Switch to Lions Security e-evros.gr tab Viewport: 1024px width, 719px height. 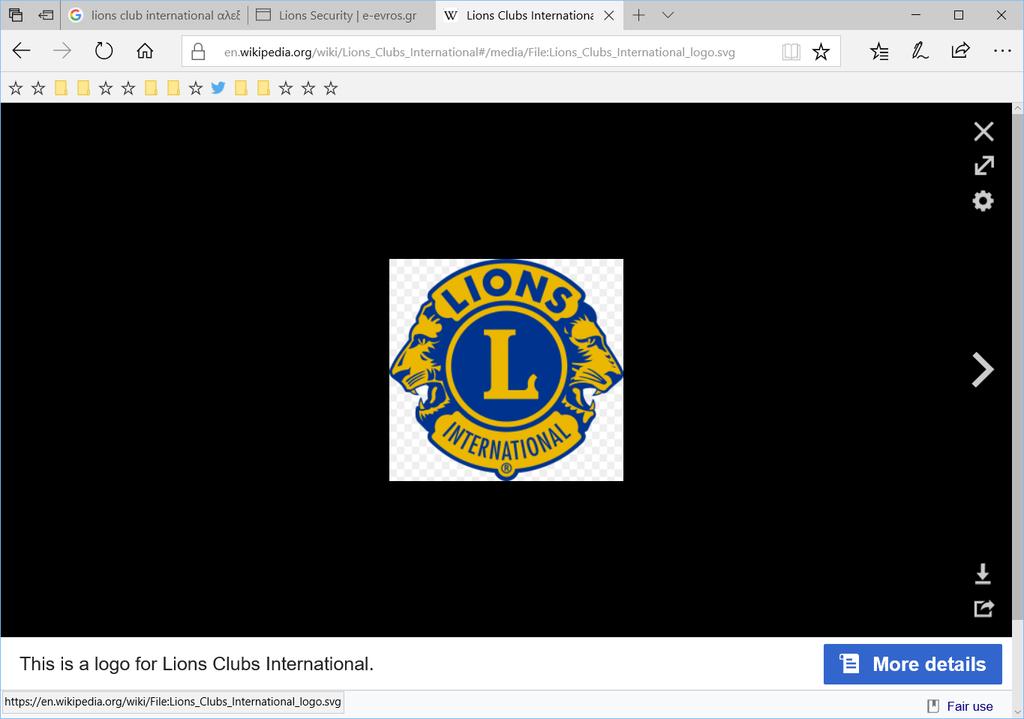pos(341,15)
